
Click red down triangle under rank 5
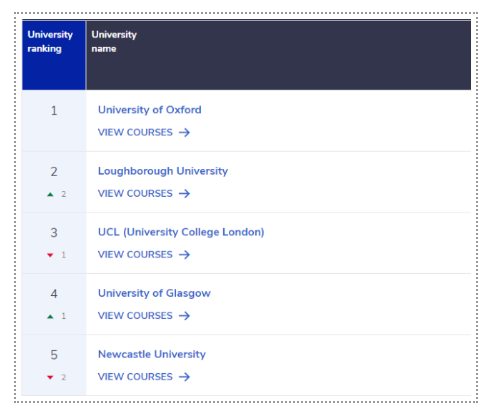[x=50, y=377]
